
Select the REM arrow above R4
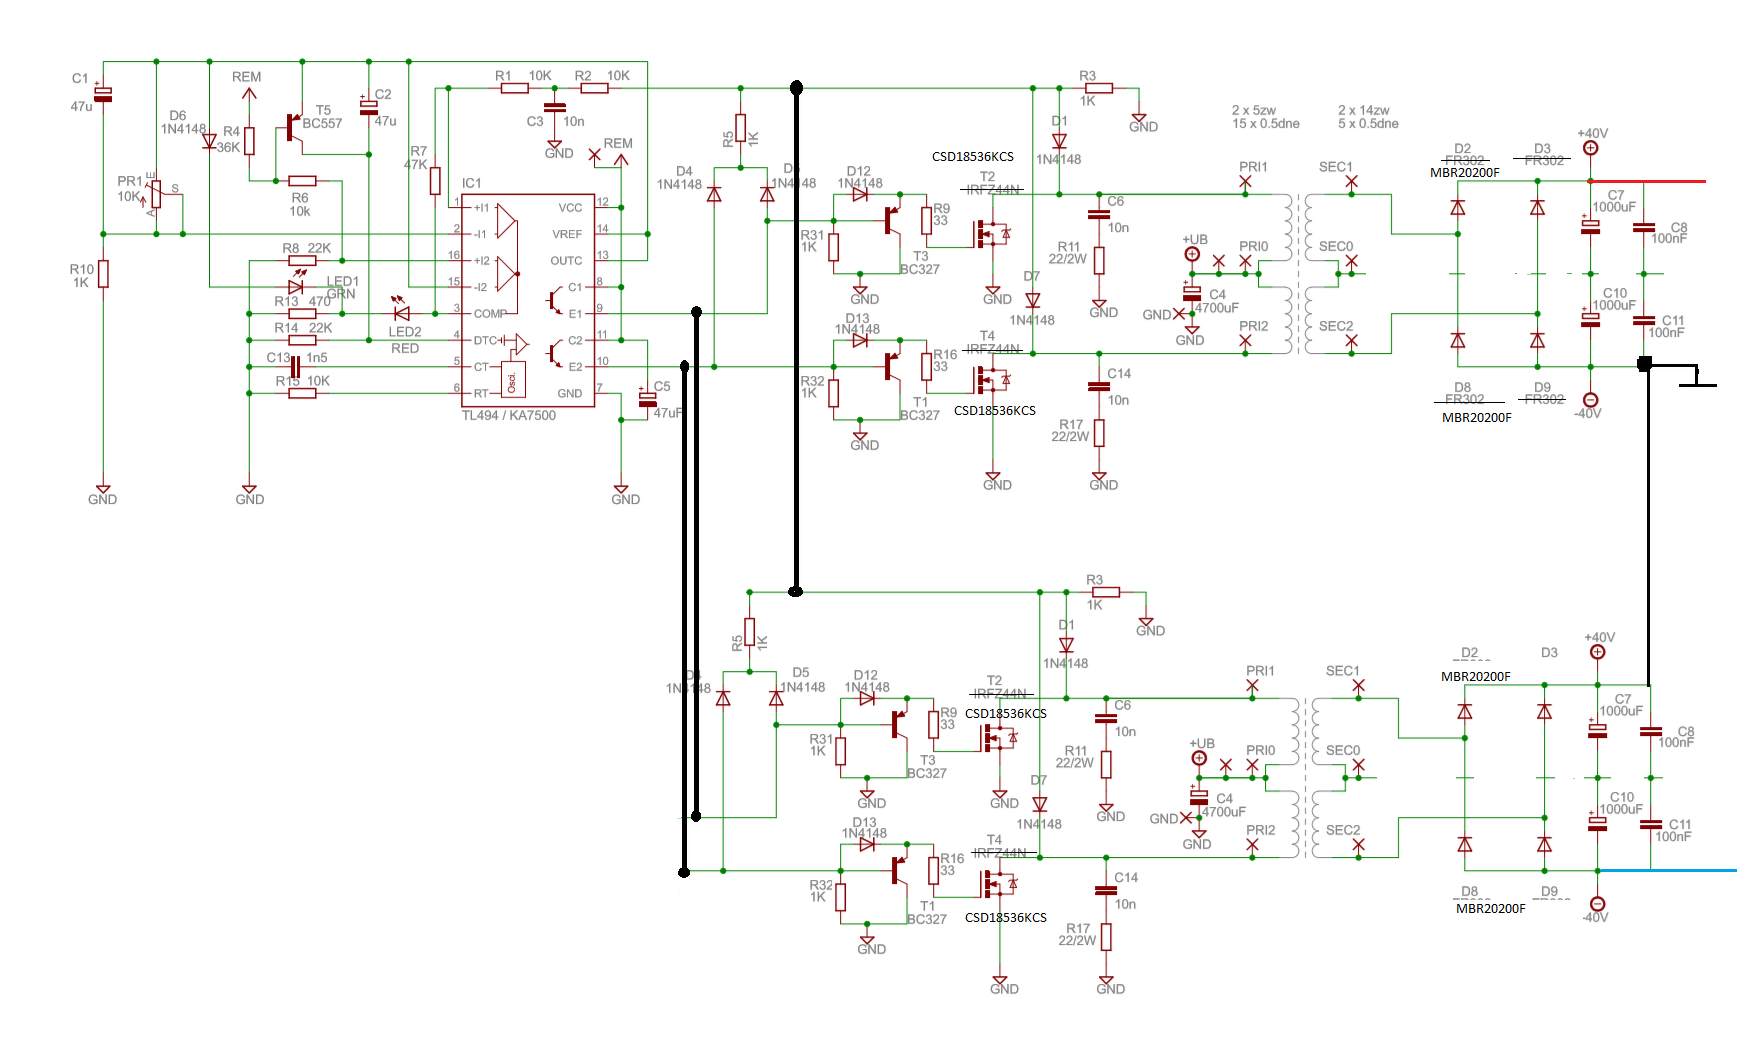(x=249, y=96)
